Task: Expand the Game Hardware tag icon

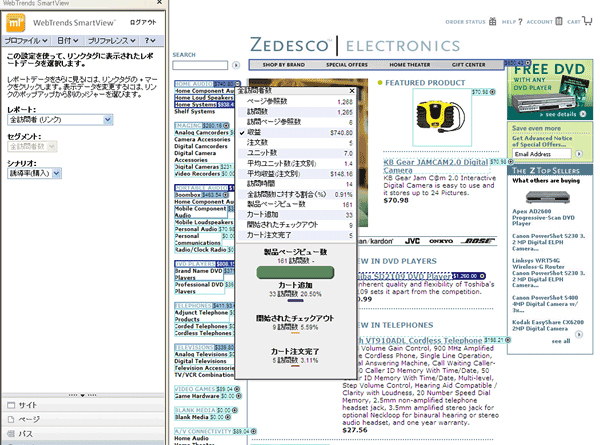Action: (x=239, y=396)
